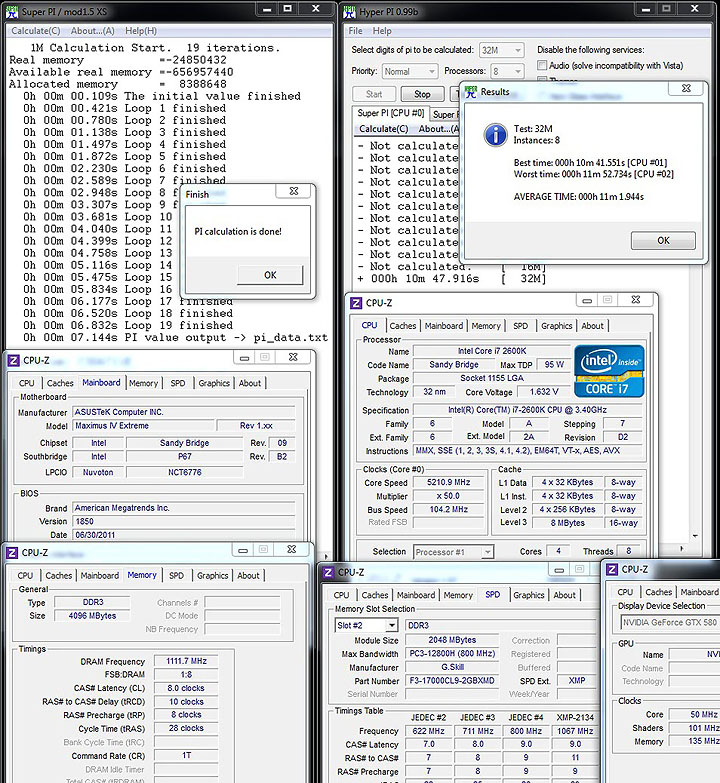Image resolution: width=720 pixels, height=783 pixels.
Task: Switch to SPD tab in Mainboard CPU-Z window
Action: pos(178,383)
